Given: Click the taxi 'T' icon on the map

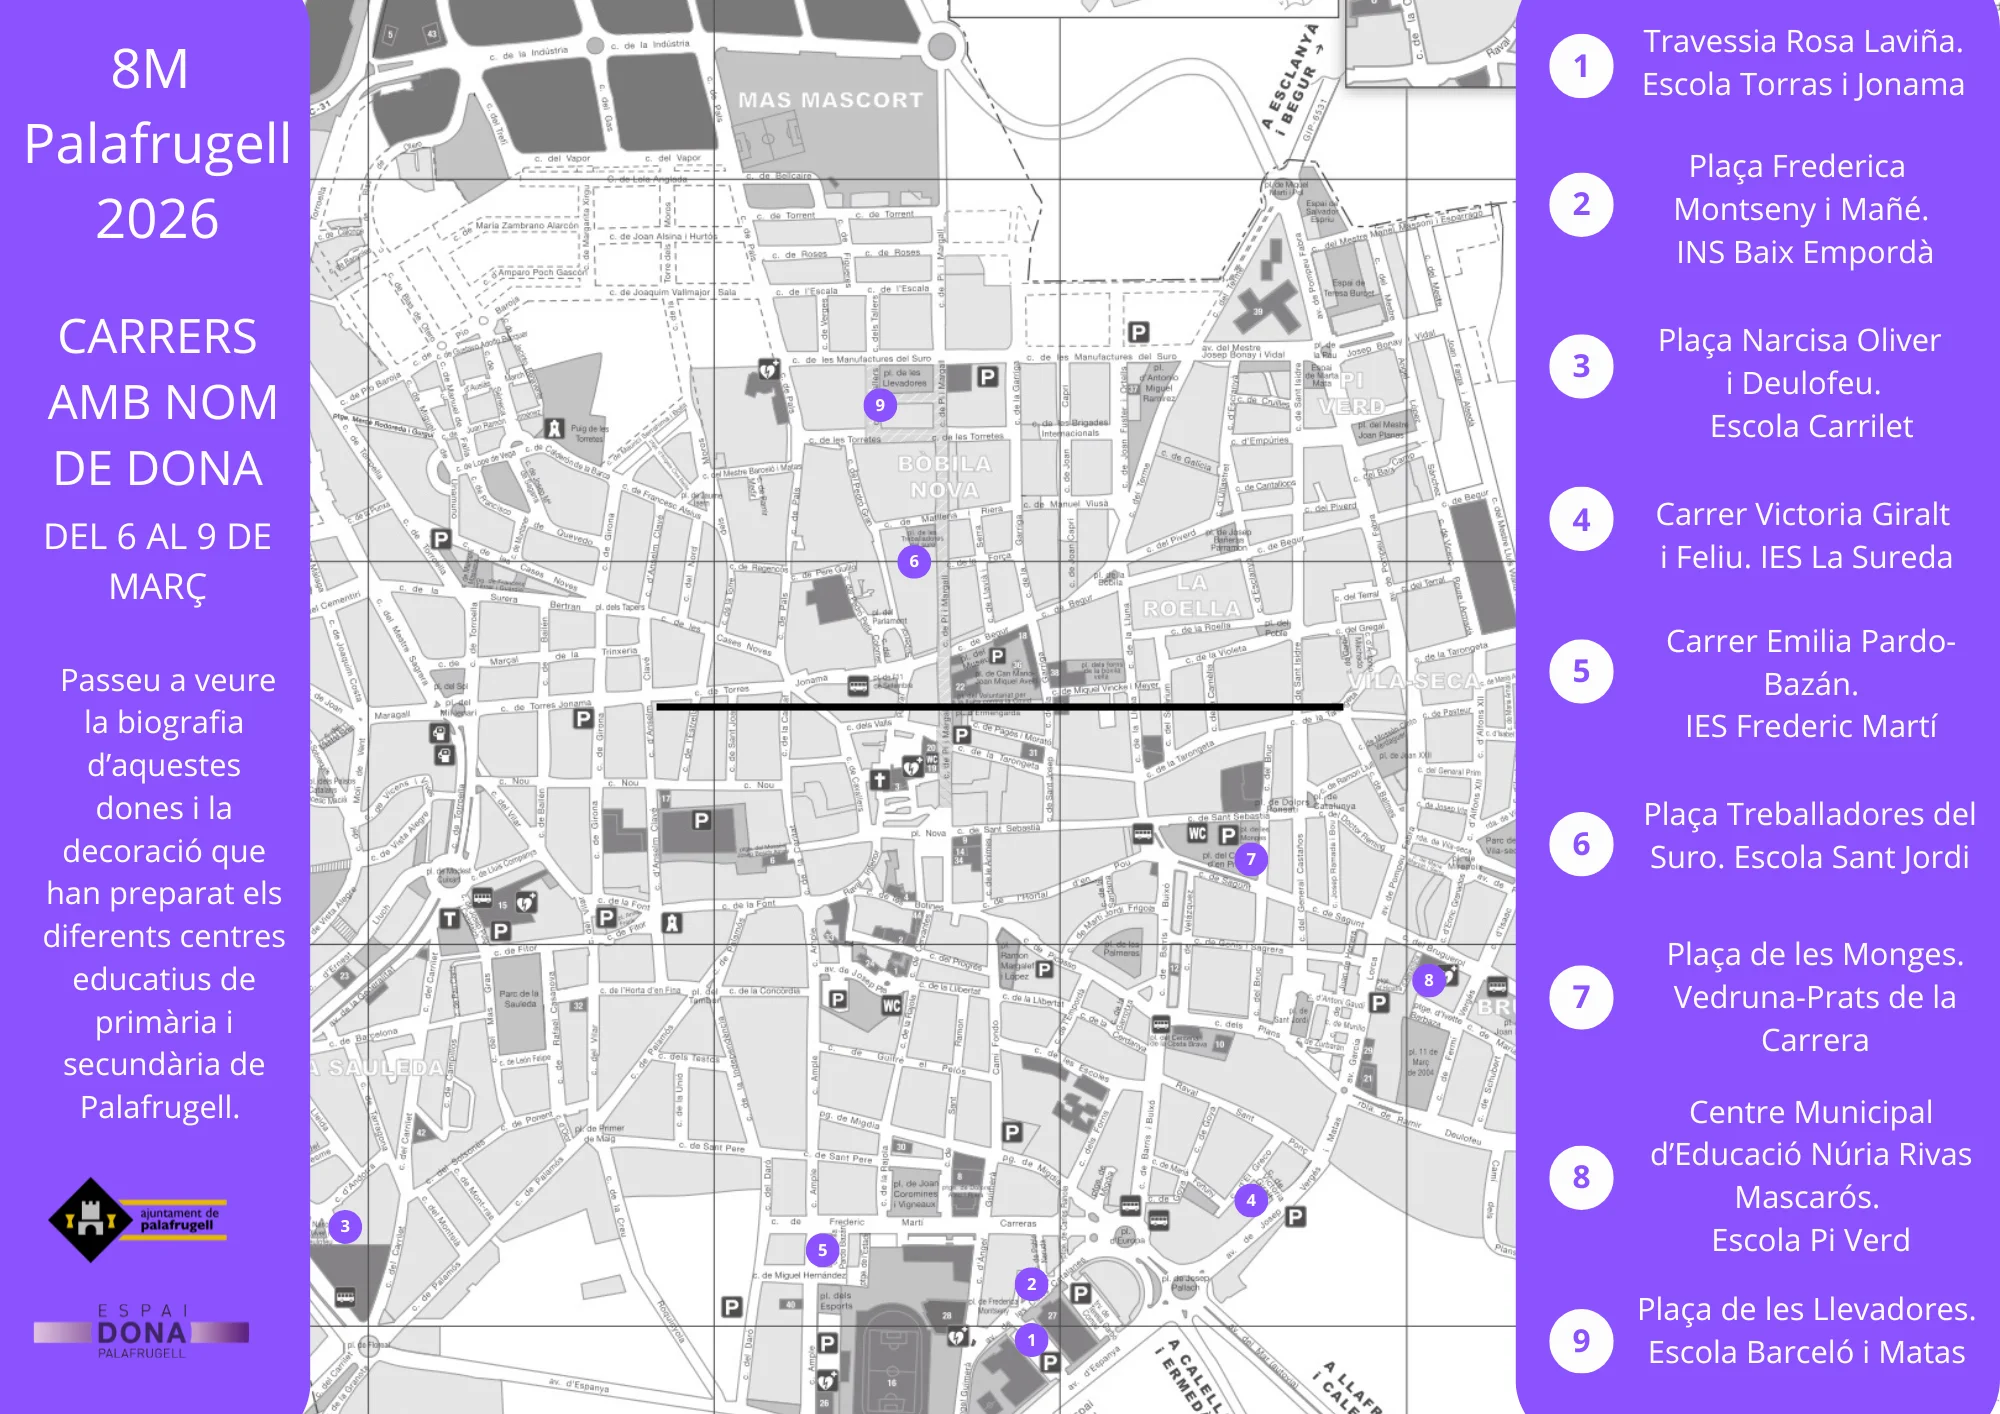Looking at the screenshot, I should tap(450, 919).
